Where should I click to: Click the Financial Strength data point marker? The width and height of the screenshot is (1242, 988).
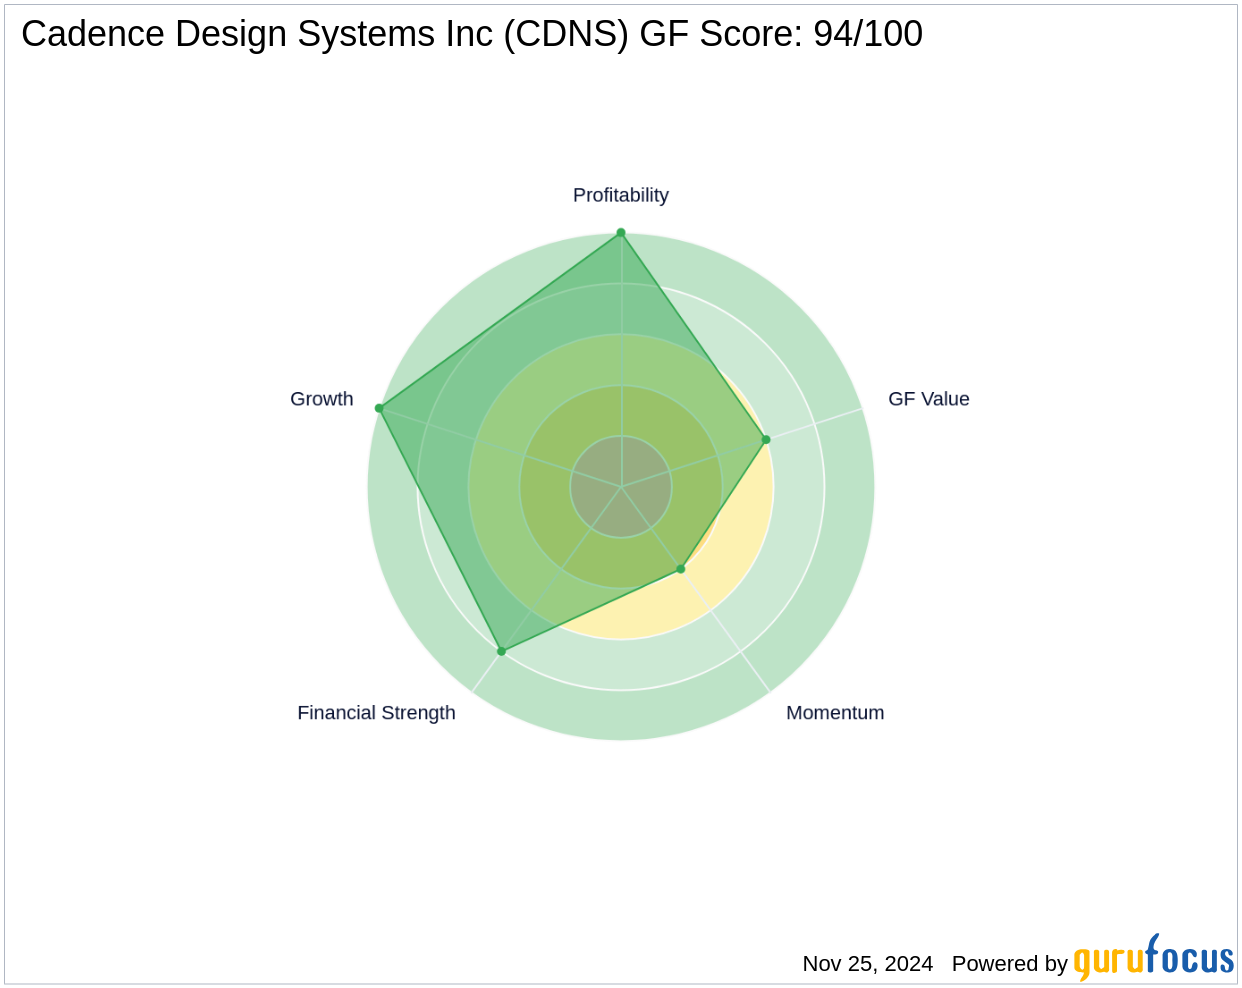click(501, 651)
